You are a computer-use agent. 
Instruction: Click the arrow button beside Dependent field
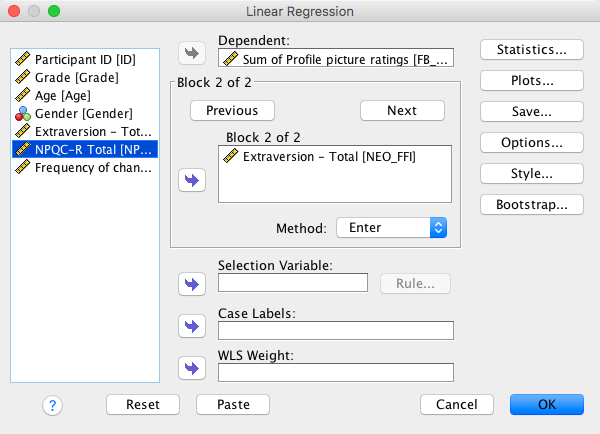click(x=190, y=53)
